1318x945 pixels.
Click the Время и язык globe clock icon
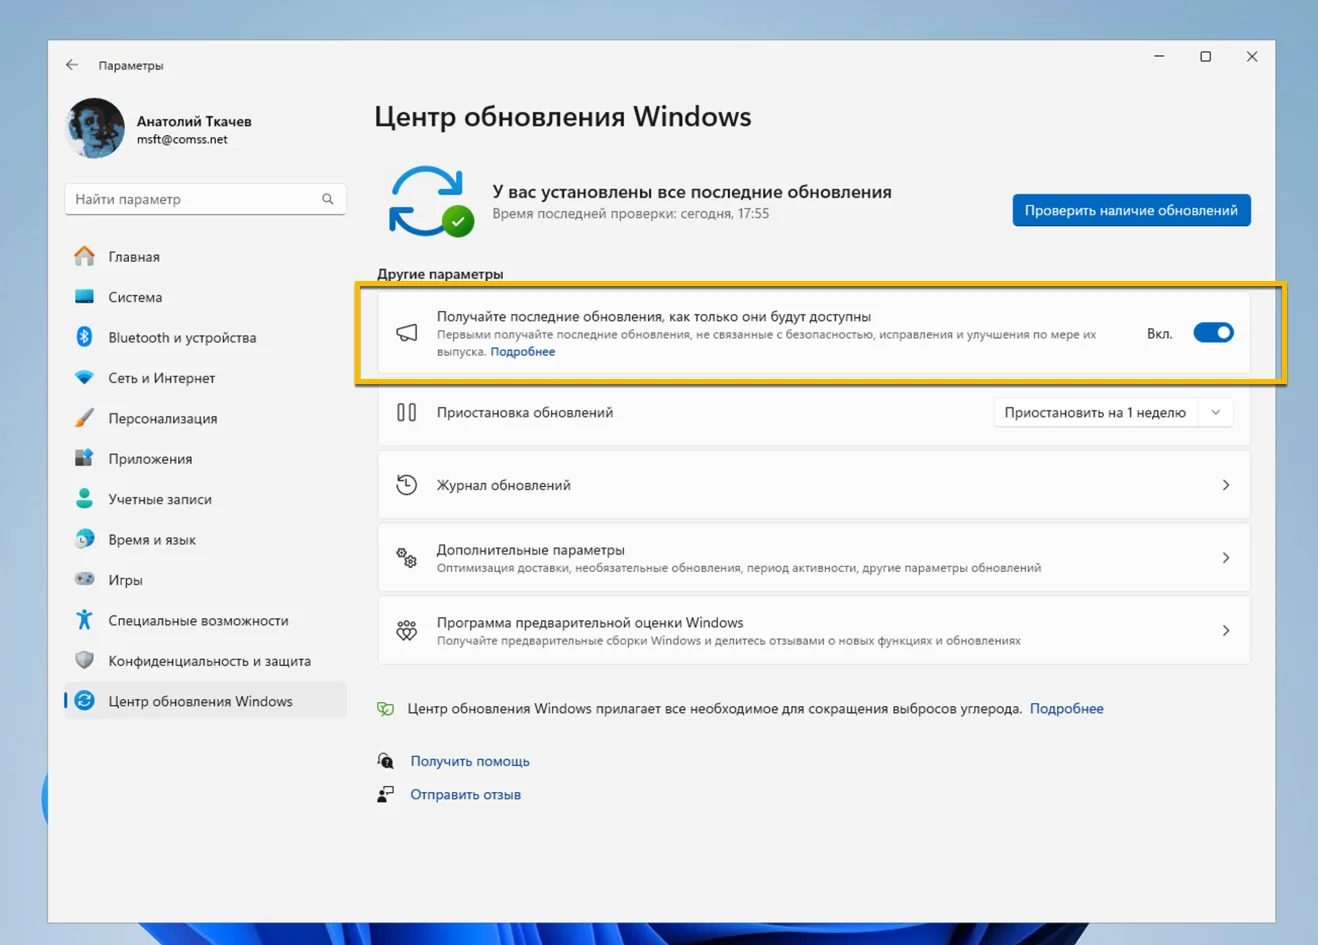click(x=85, y=539)
